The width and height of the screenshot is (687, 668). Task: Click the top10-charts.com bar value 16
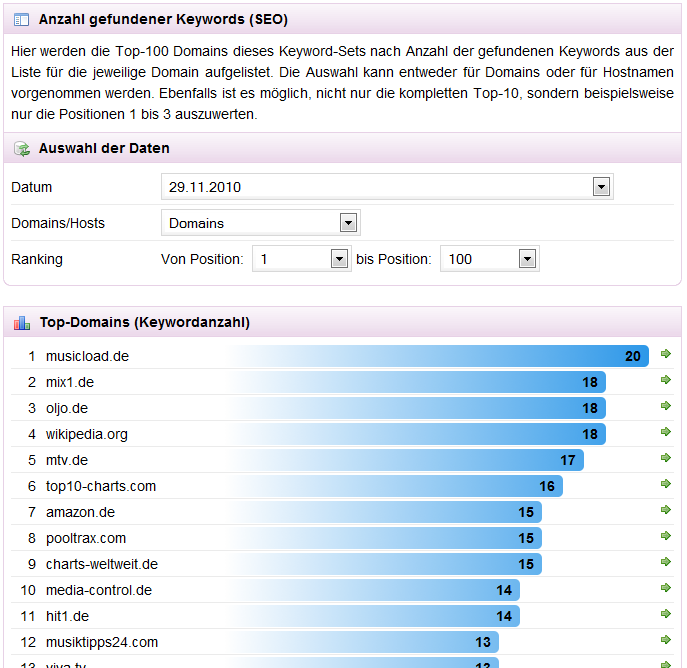tap(547, 486)
